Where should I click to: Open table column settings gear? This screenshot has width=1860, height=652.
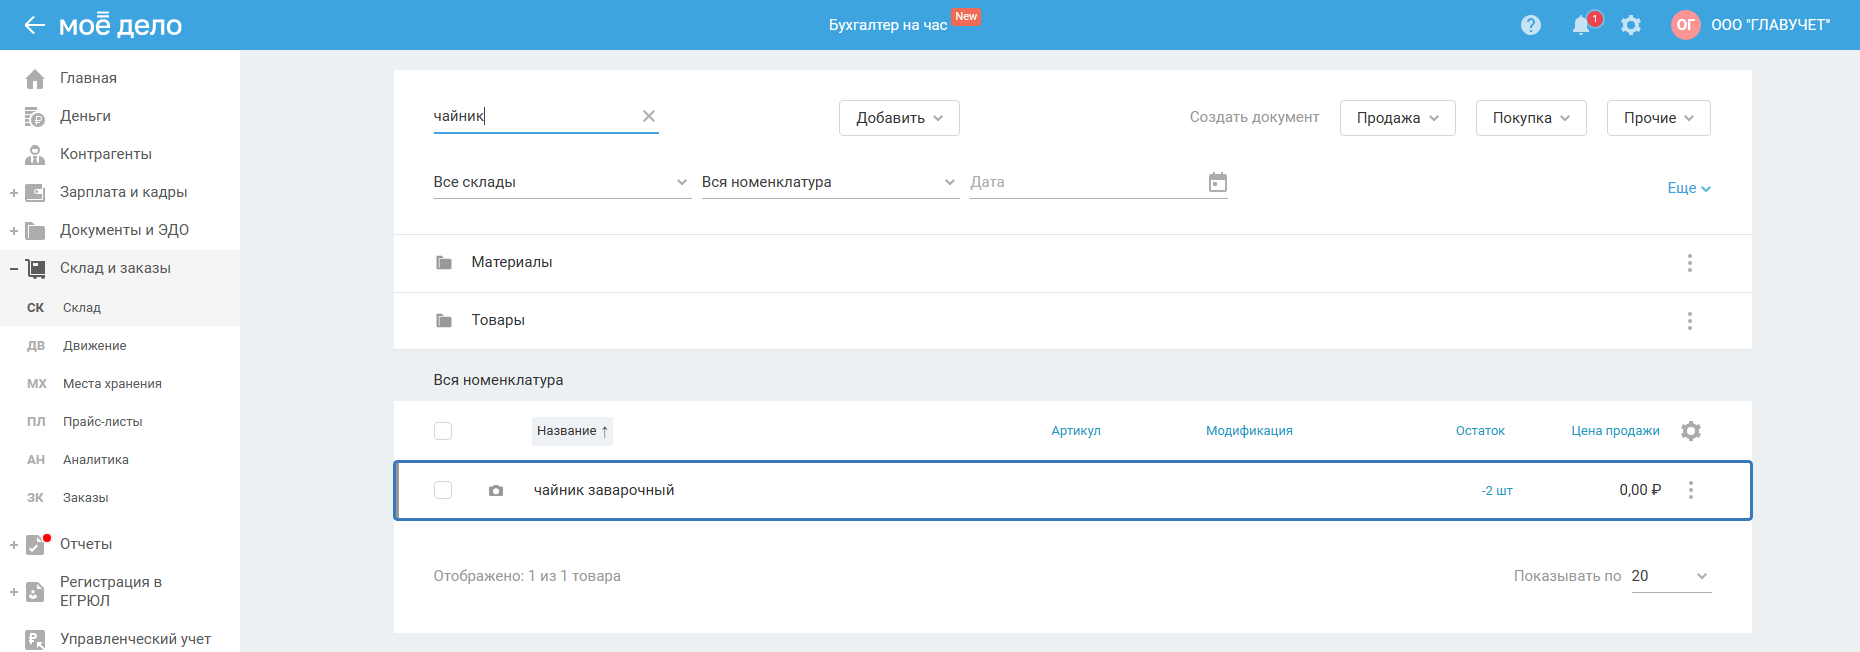point(1691,431)
